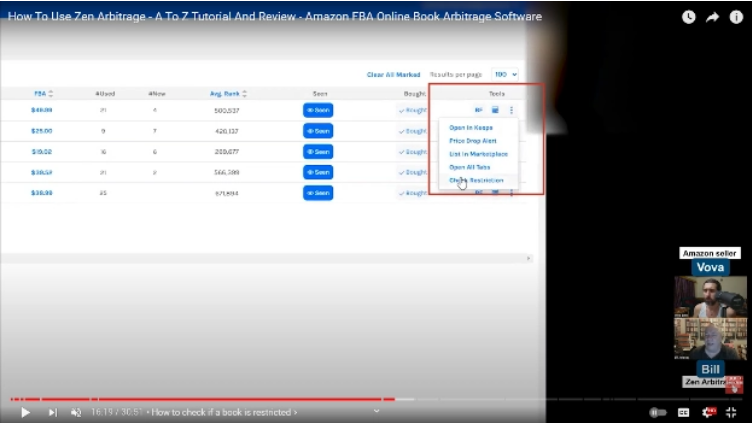This screenshot has height=423, width=752.
Task: Choose Check Restriction from the menu
Action: pos(476,180)
